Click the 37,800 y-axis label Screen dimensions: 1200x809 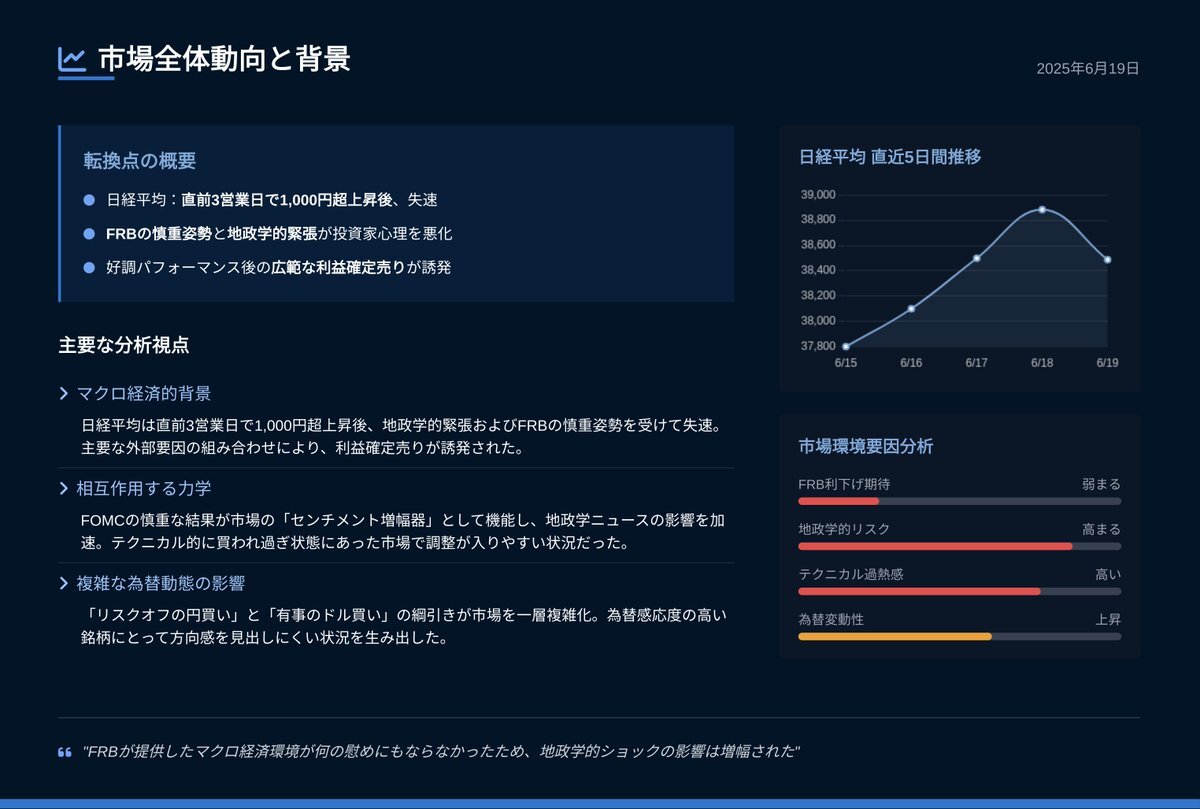[818, 346]
